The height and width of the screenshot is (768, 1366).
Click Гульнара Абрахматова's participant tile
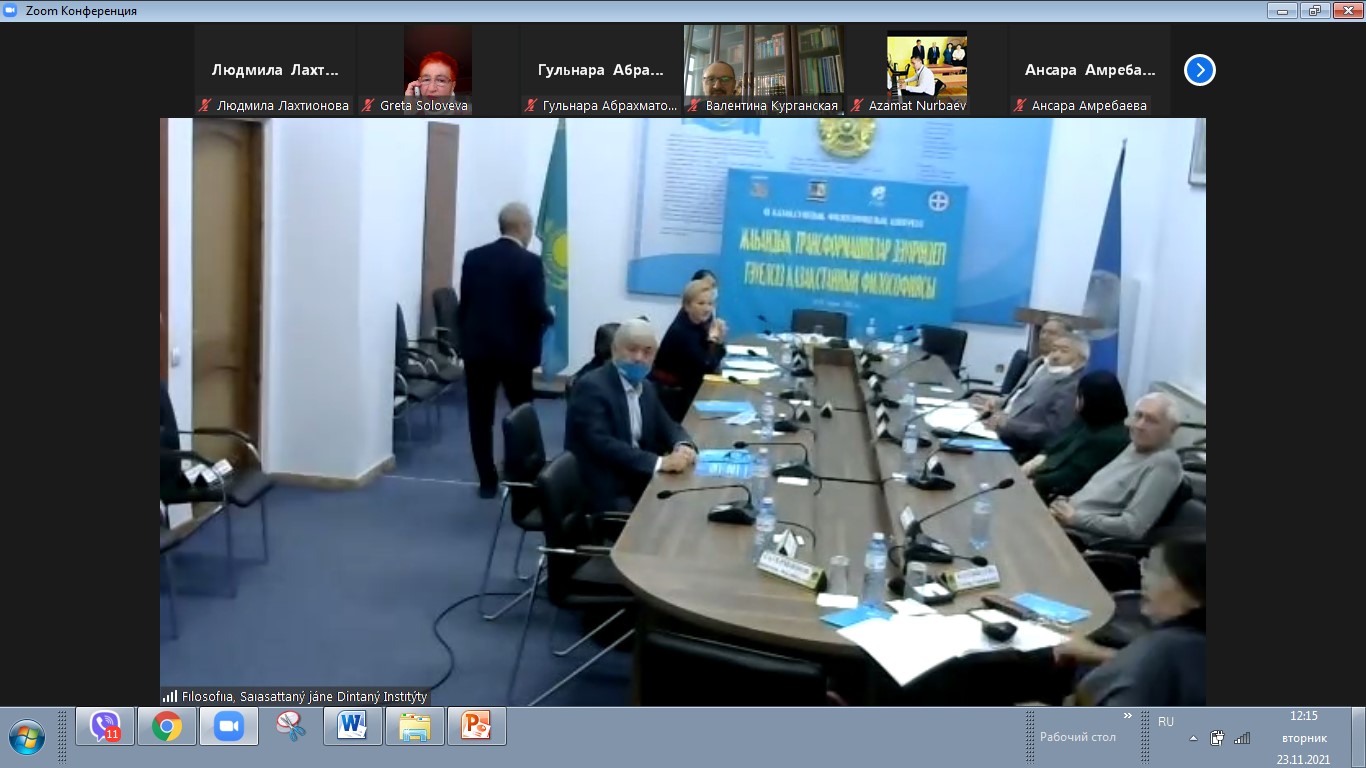(x=601, y=70)
